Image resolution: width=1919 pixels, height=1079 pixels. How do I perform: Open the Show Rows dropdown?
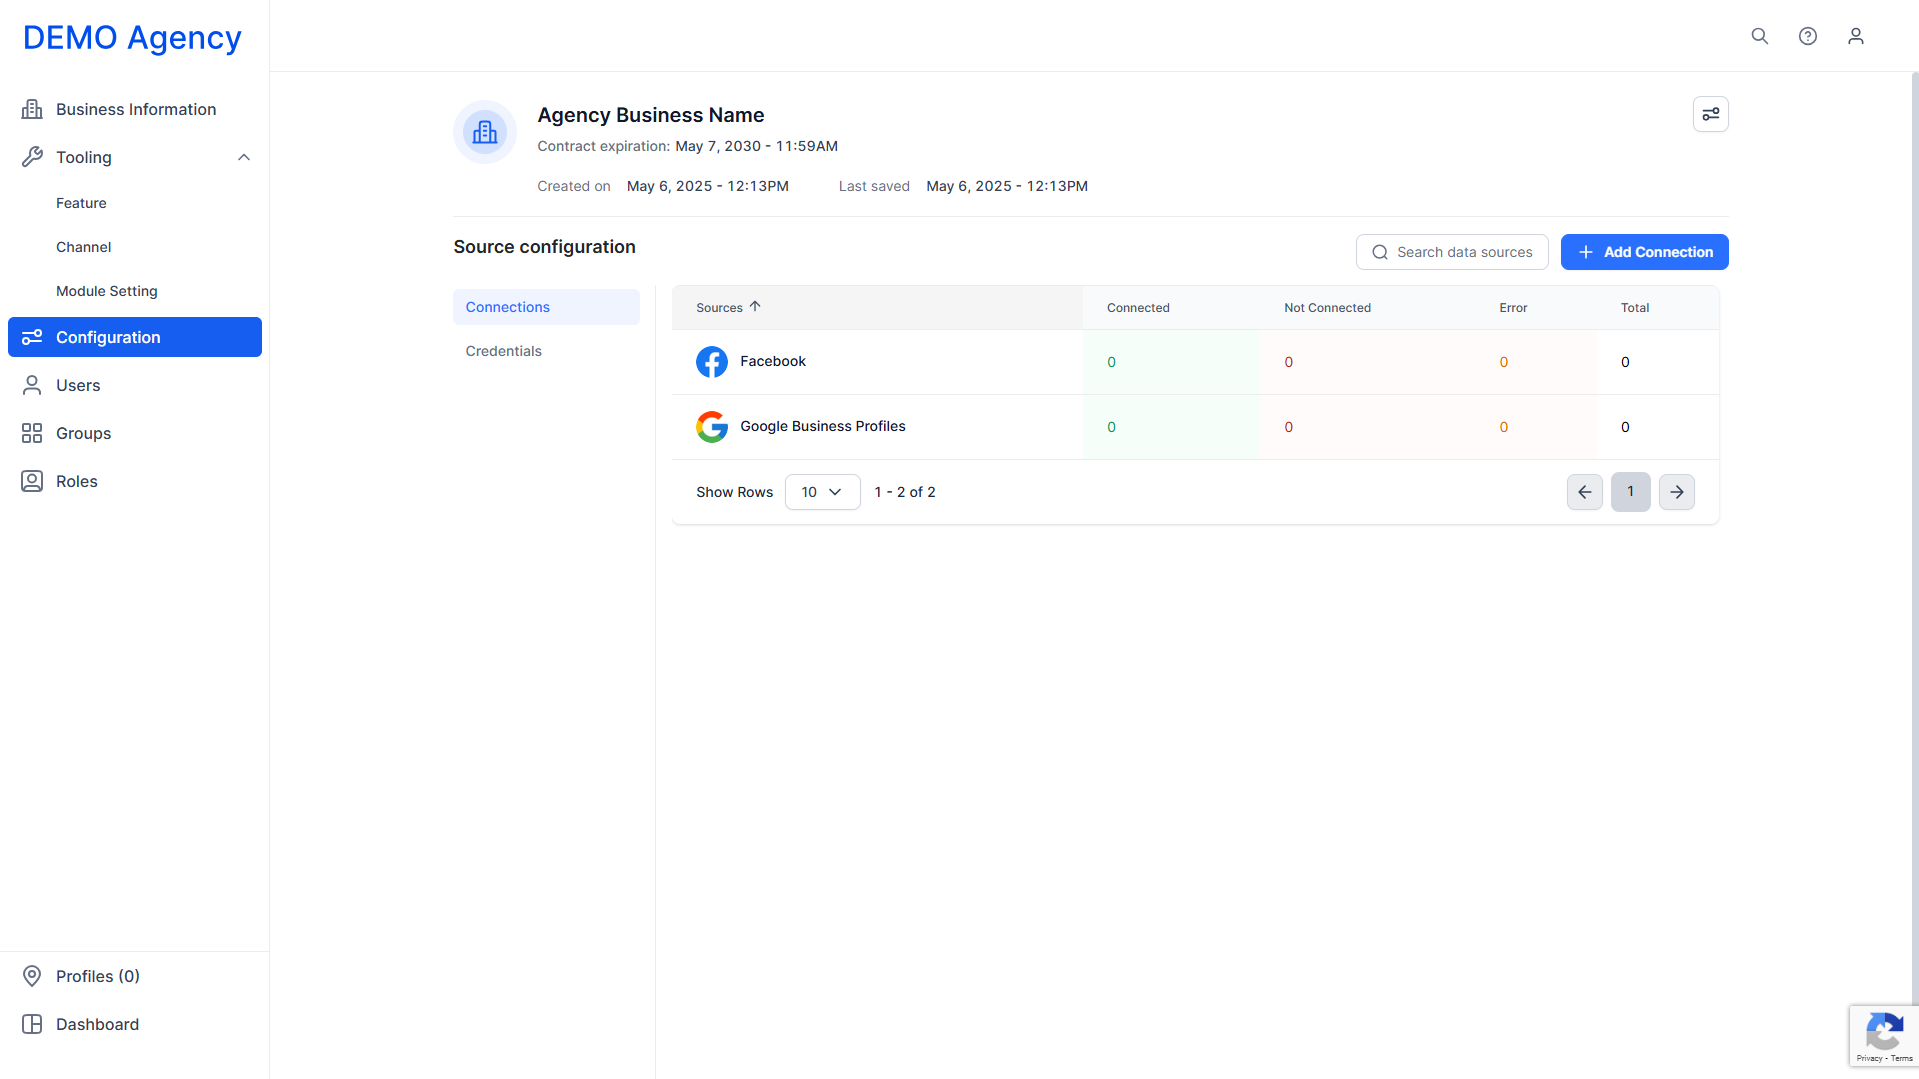822,492
